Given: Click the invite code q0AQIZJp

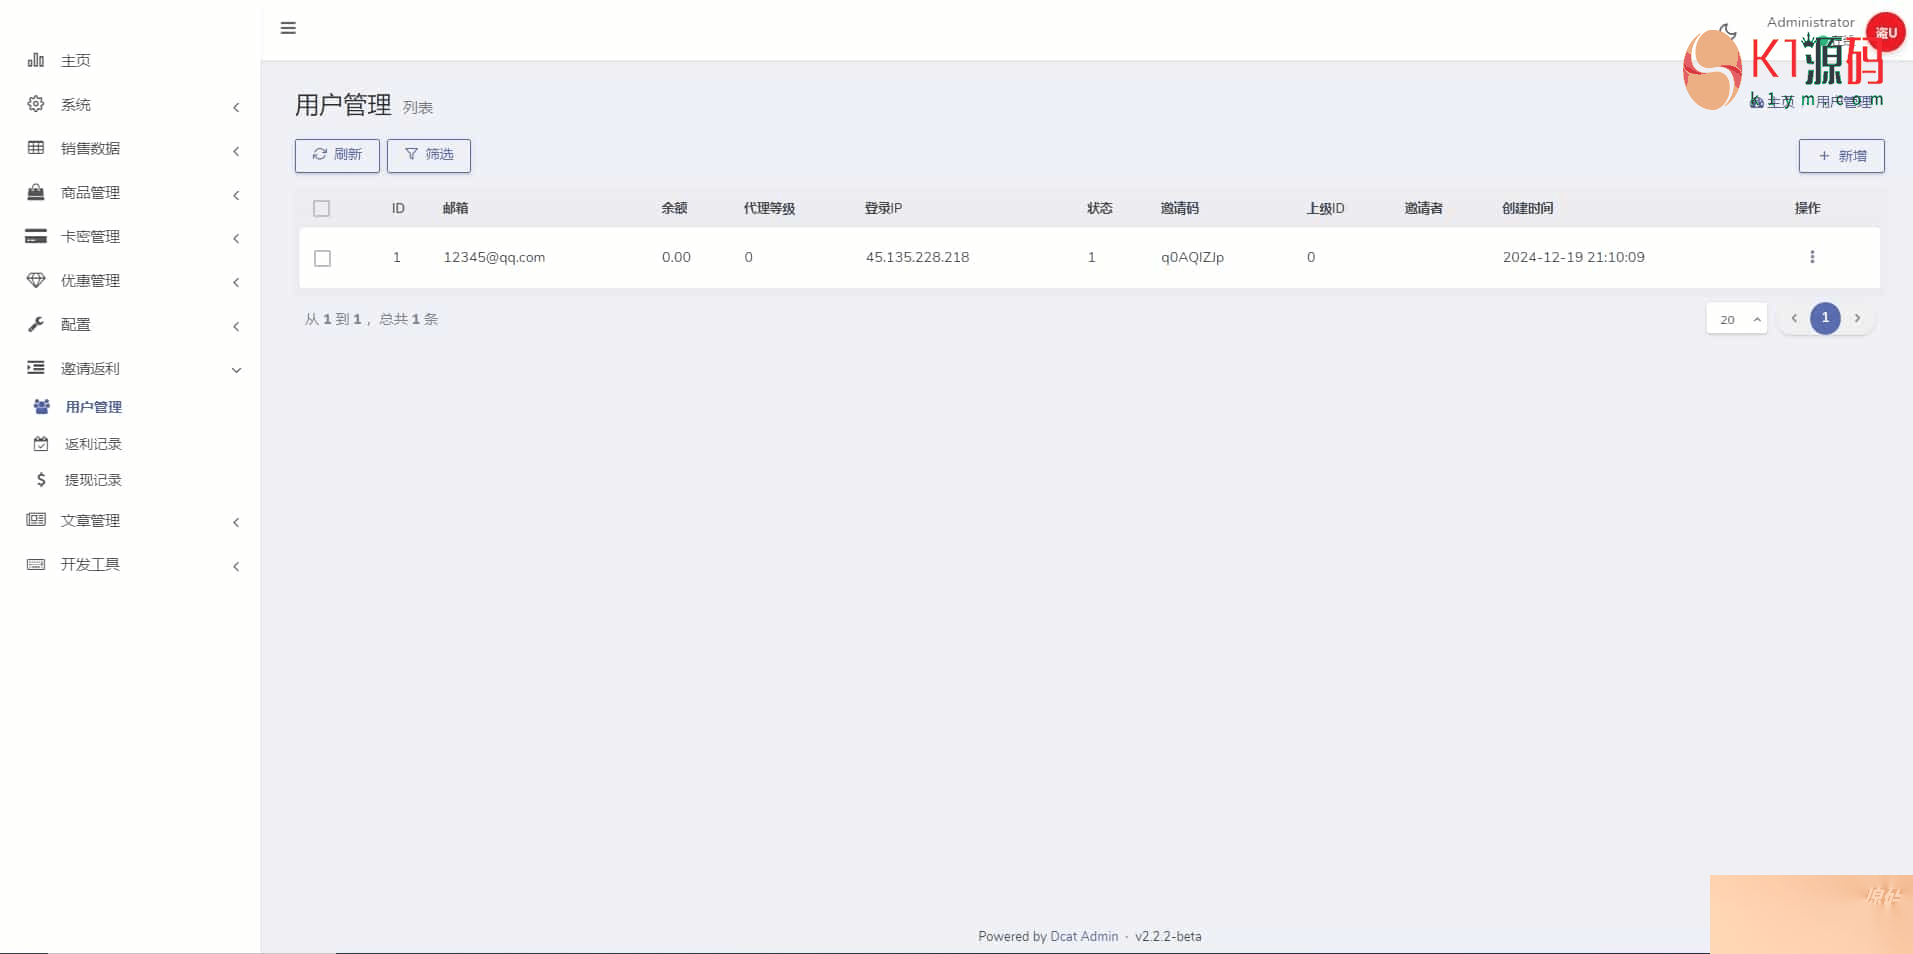Looking at the screenshot, I should pos(1192,257).
